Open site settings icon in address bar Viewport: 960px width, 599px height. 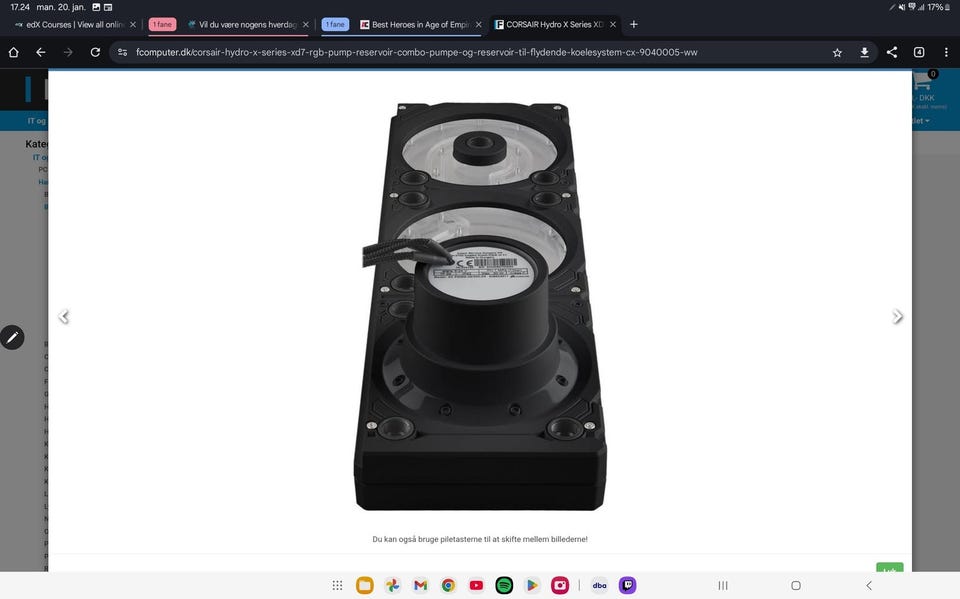pos(122,52)
